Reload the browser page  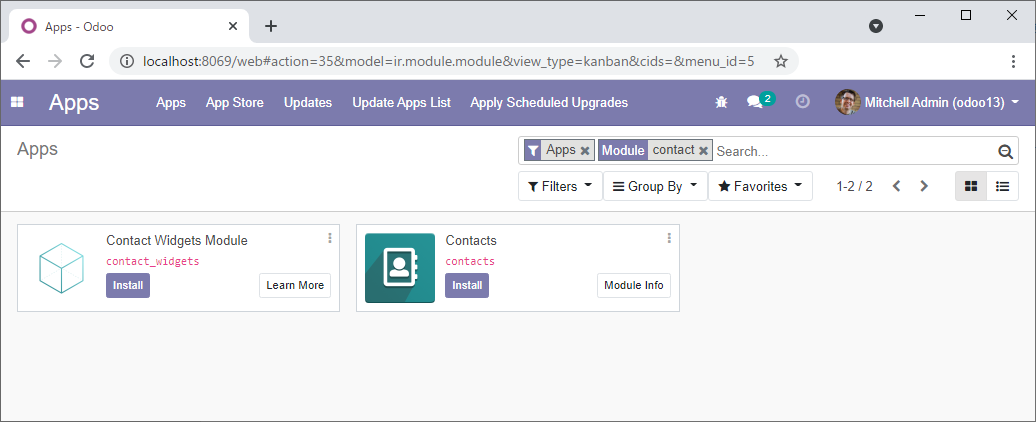click(87, 61)
